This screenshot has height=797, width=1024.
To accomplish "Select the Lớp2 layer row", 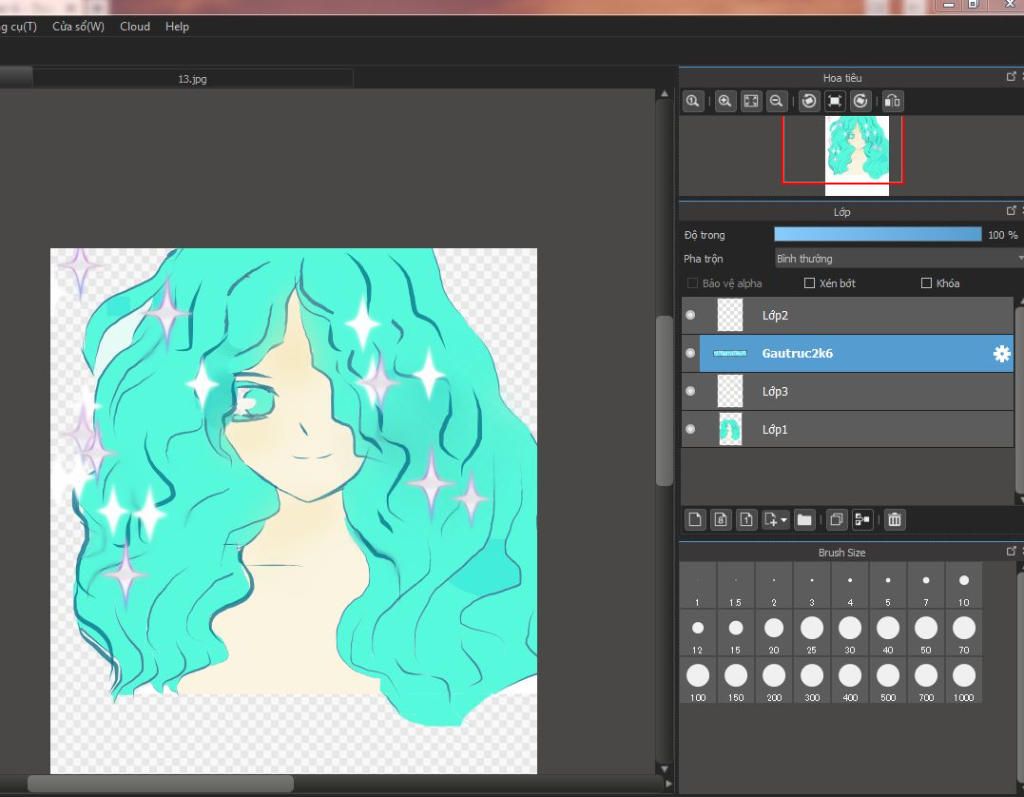I will [848, 315].
